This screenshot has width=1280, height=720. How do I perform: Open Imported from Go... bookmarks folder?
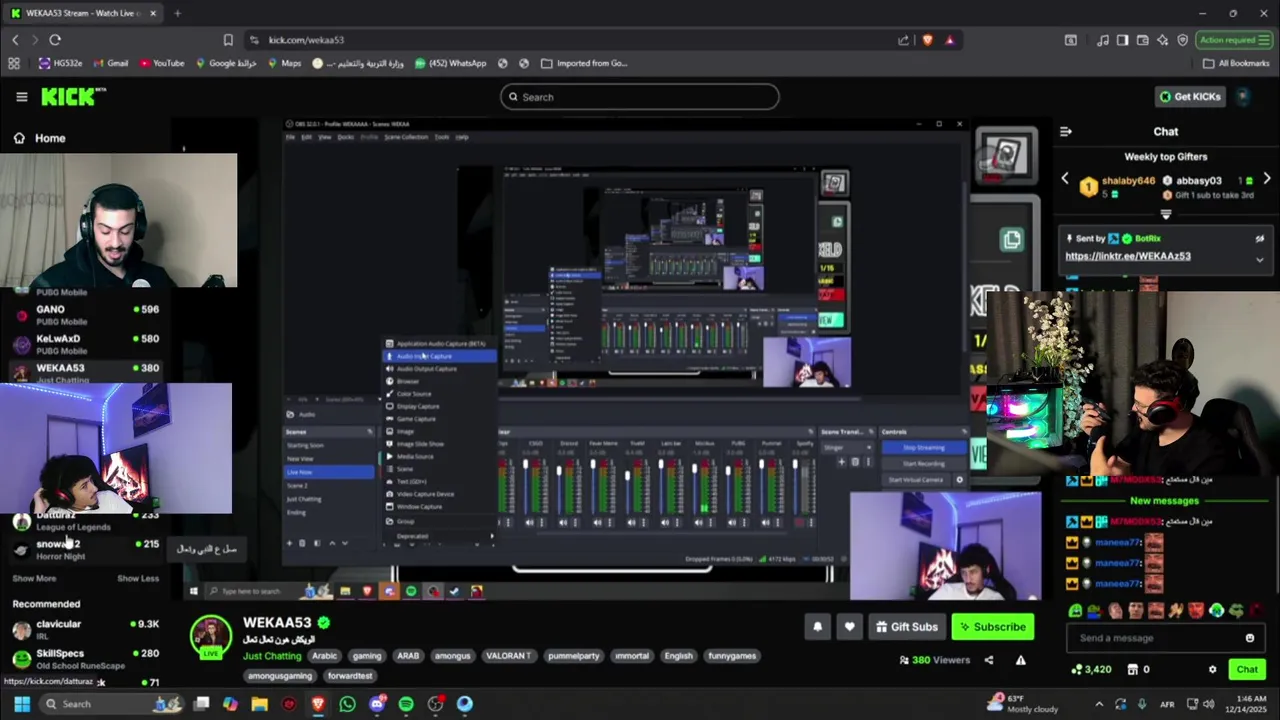point(583,63)
